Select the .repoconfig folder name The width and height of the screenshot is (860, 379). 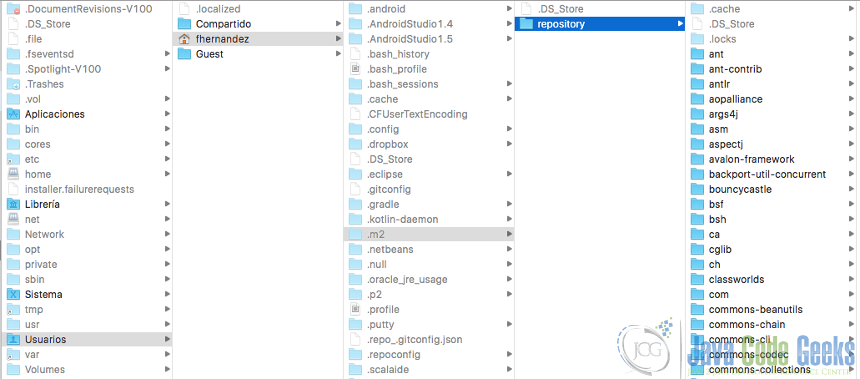click(x=393, y=354)
